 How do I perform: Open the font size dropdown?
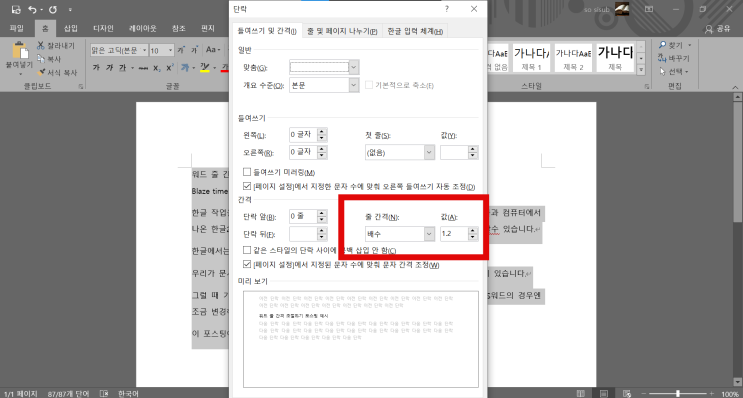click(171, 50)
